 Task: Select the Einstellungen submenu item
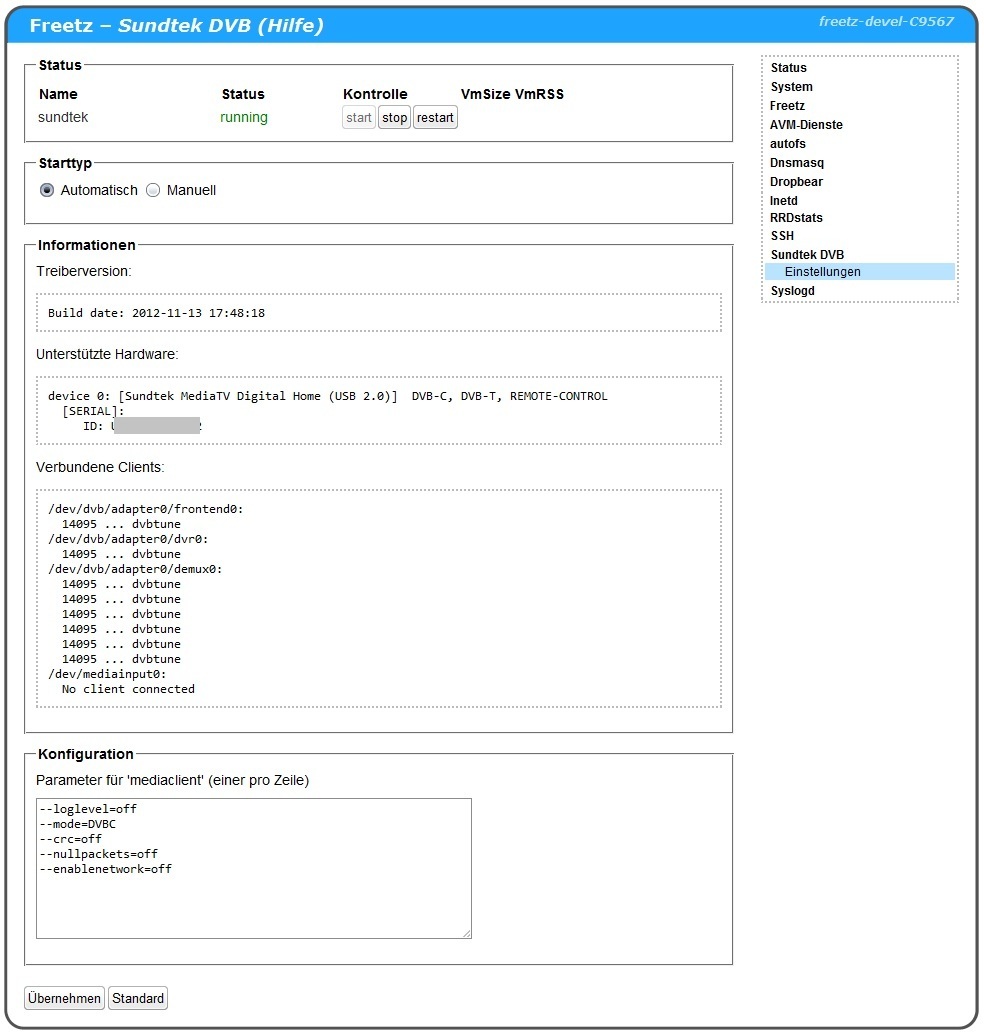[x=822, y=272]
